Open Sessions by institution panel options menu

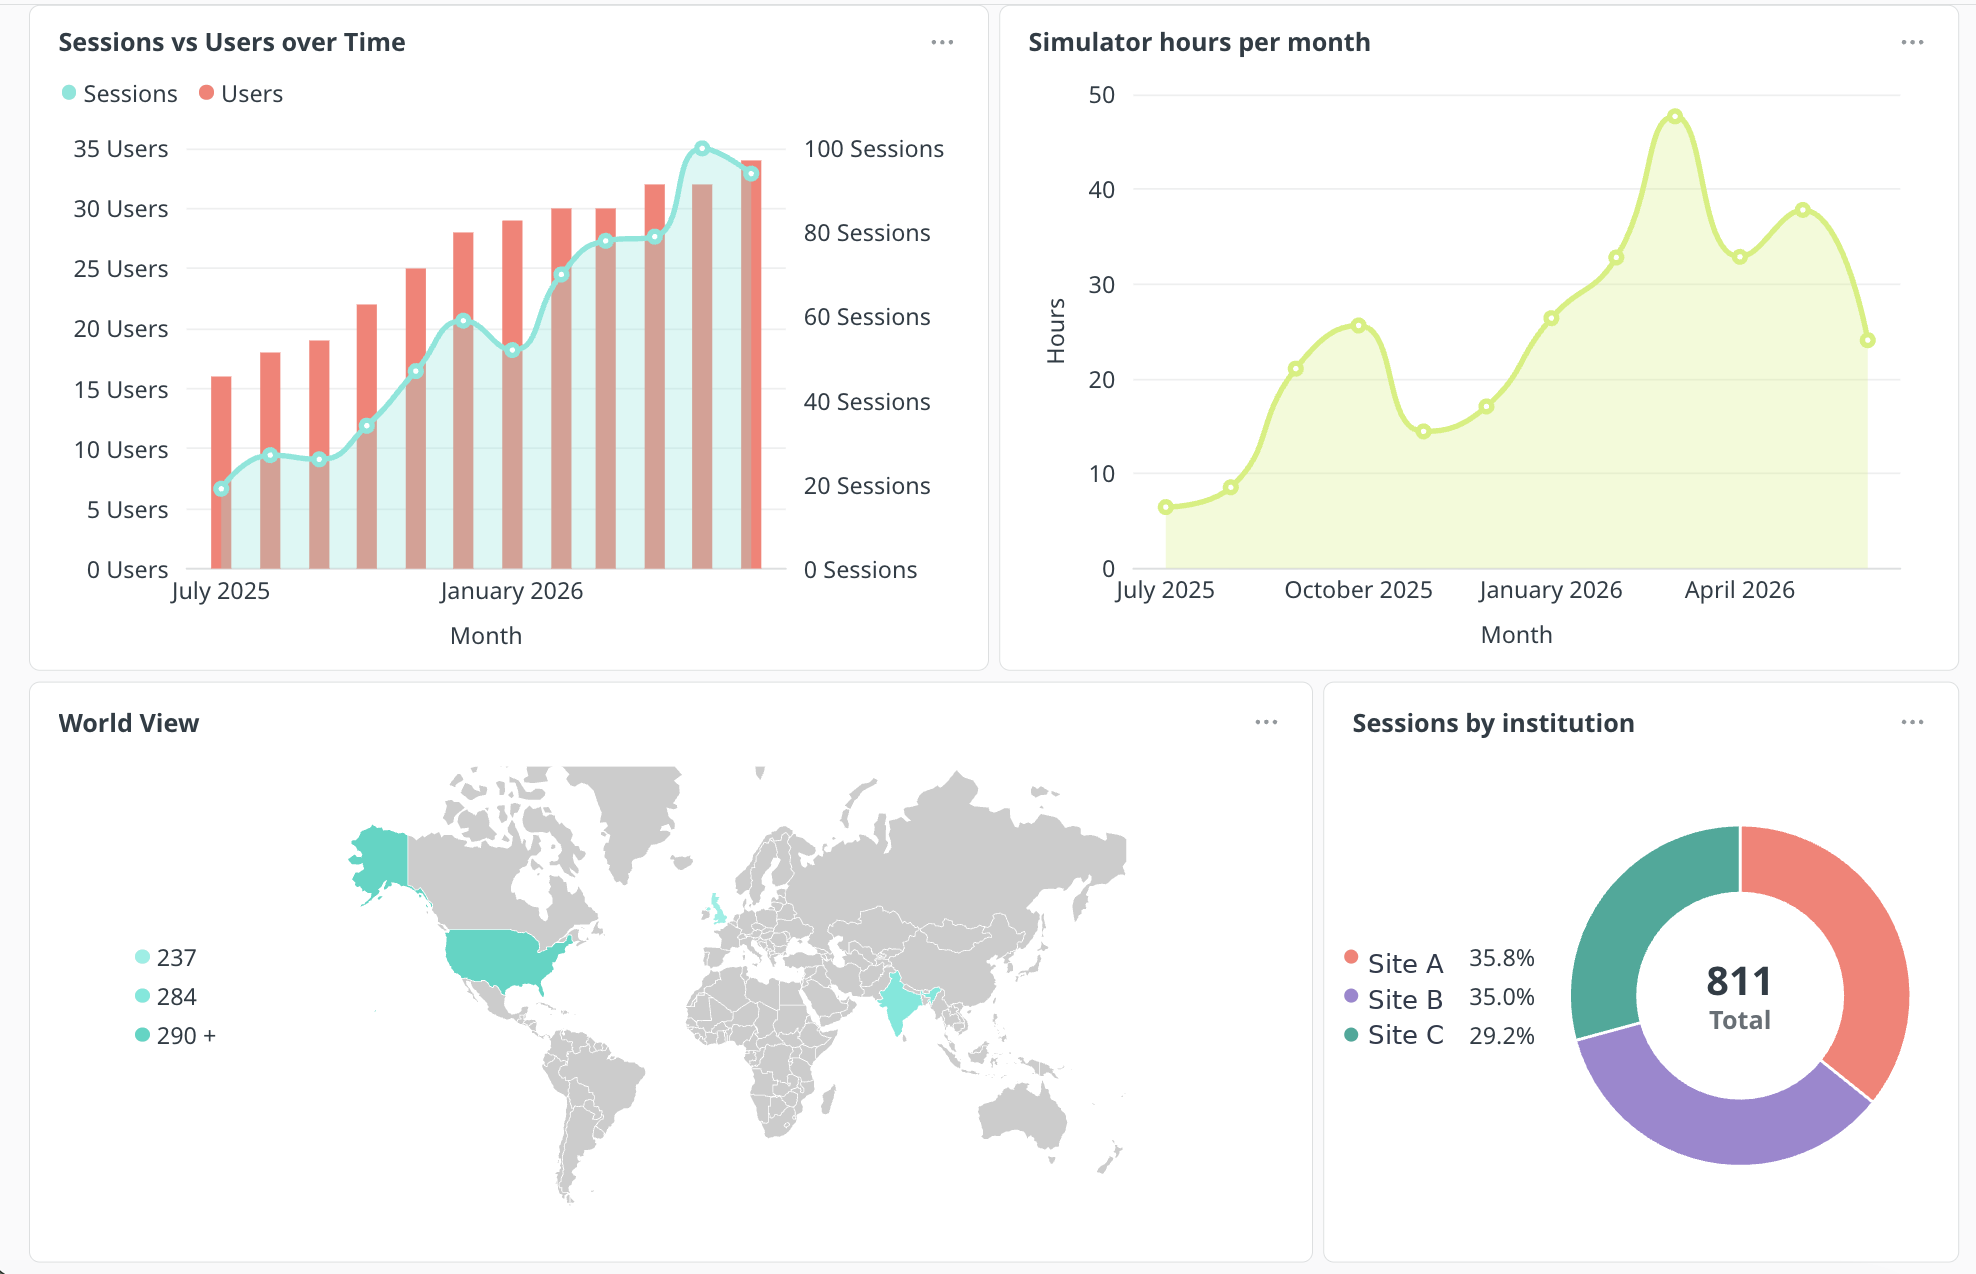click(1912, 722)
